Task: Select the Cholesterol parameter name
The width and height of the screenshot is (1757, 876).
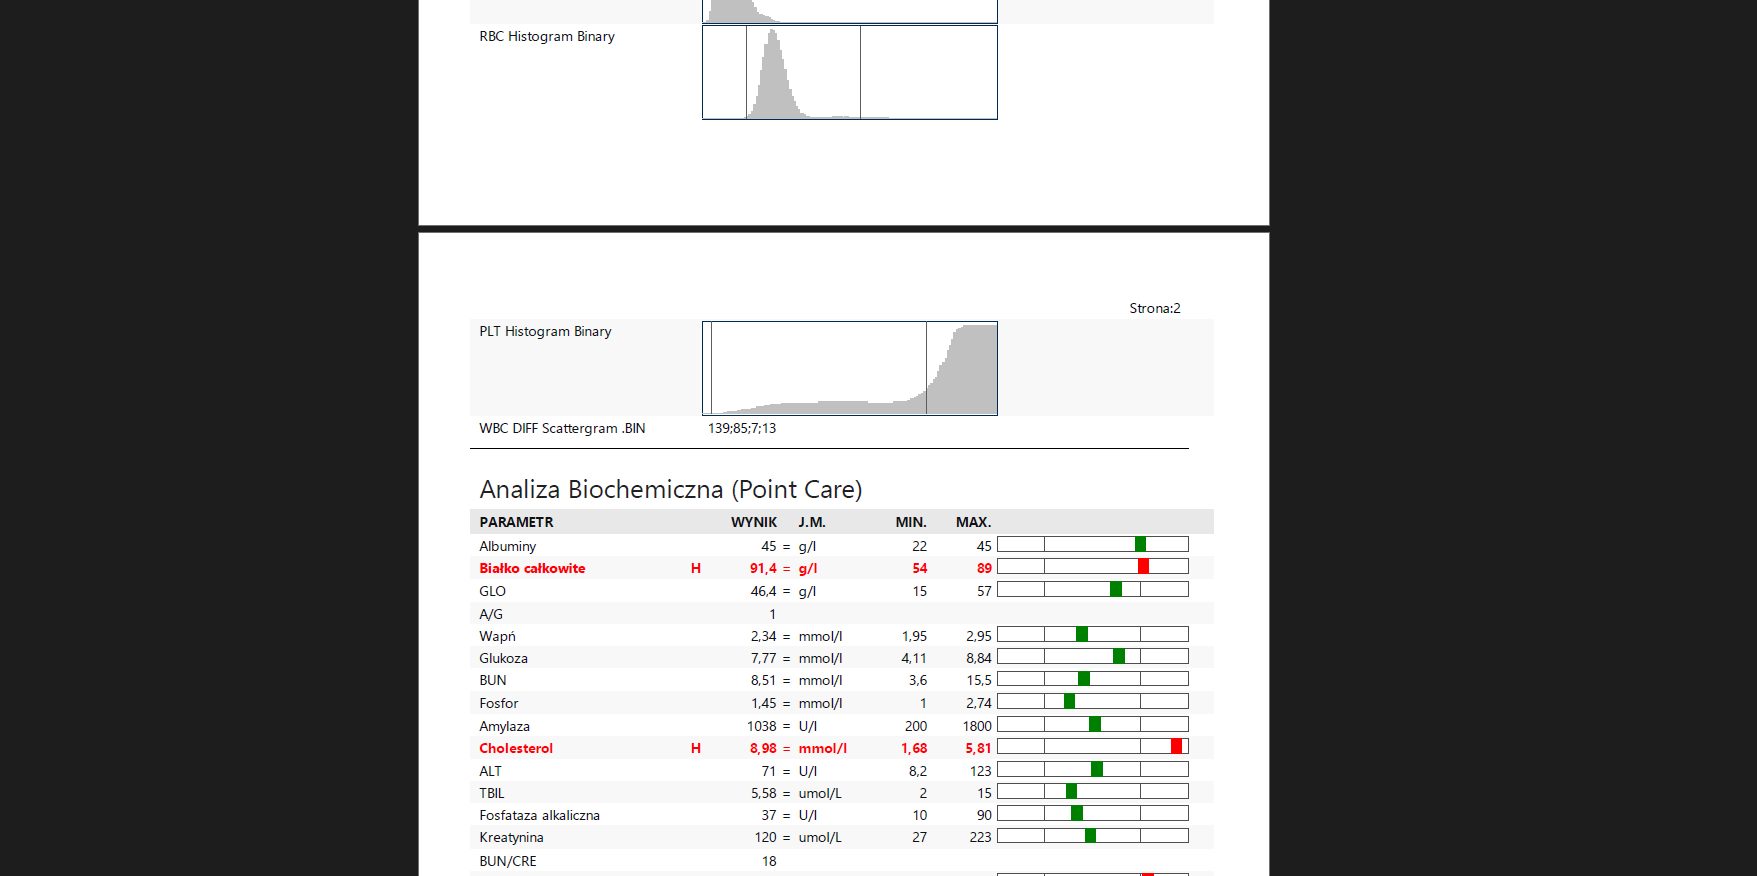Action: 515,748
